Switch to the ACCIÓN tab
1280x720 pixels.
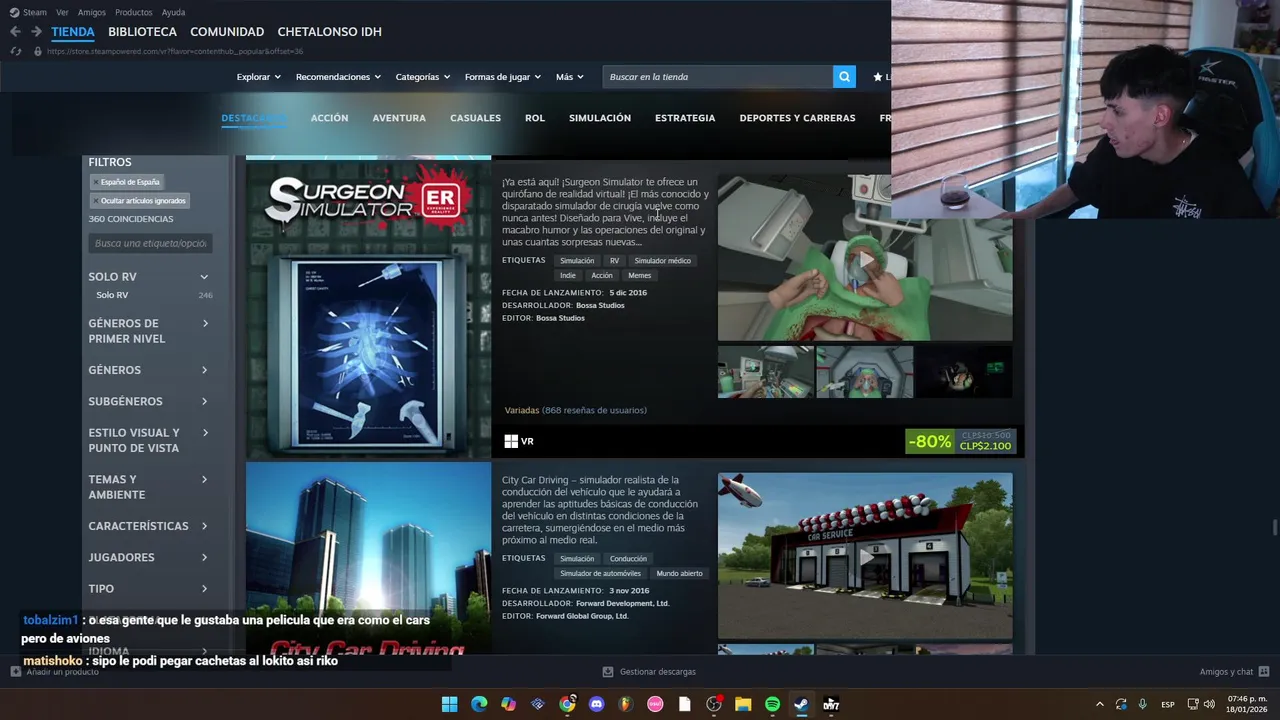[x=329, y=118]
